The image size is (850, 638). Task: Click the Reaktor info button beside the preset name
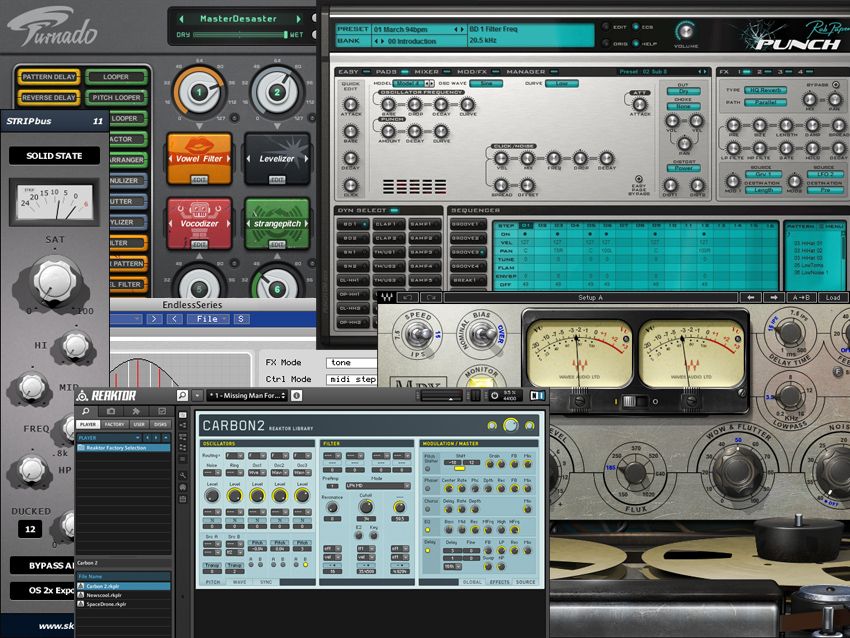pyautogui.click(x=297, y=396)
